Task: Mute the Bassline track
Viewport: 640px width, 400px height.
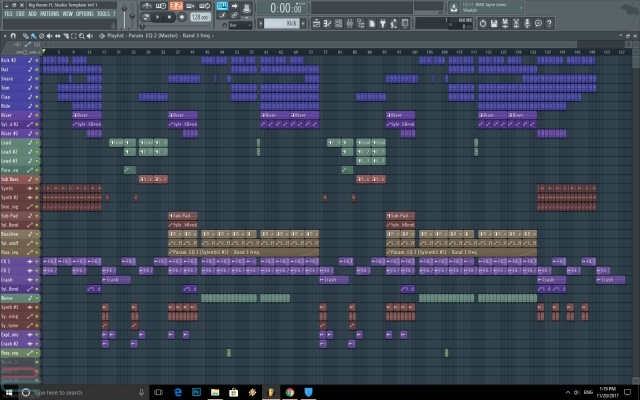Action: click(37, 234)
